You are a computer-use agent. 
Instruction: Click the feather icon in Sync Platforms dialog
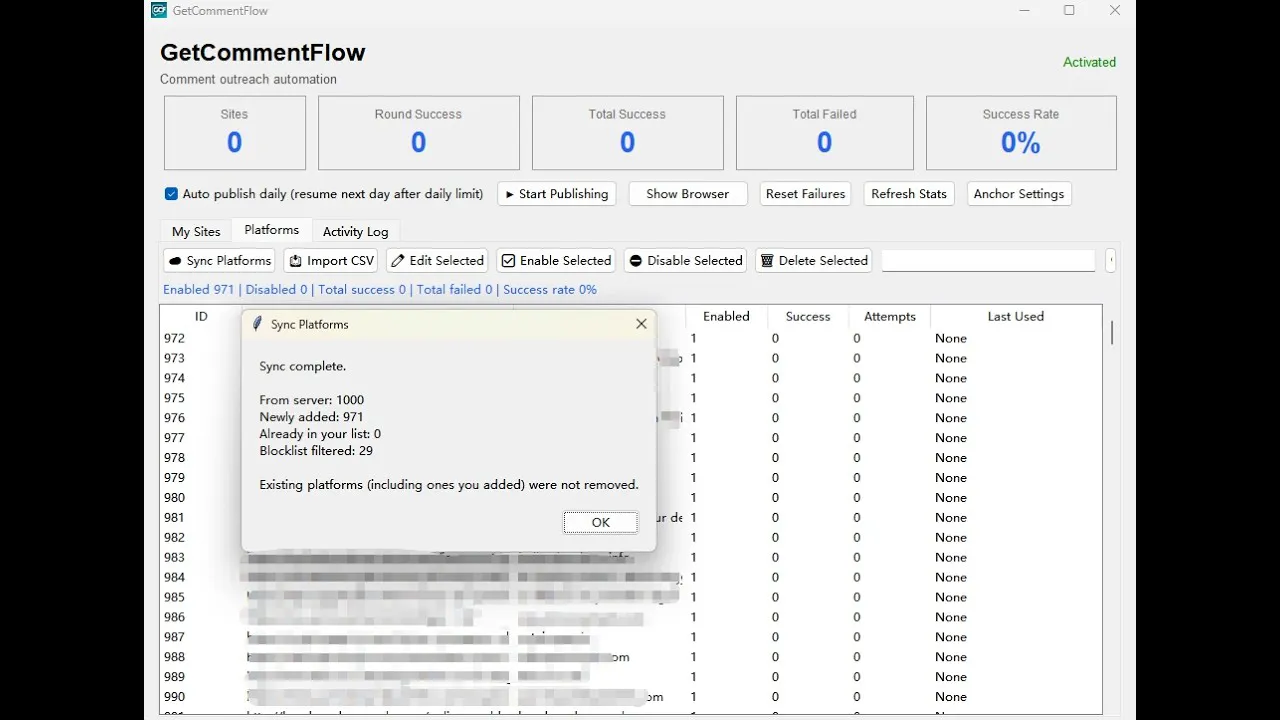(x=257, y=324)
